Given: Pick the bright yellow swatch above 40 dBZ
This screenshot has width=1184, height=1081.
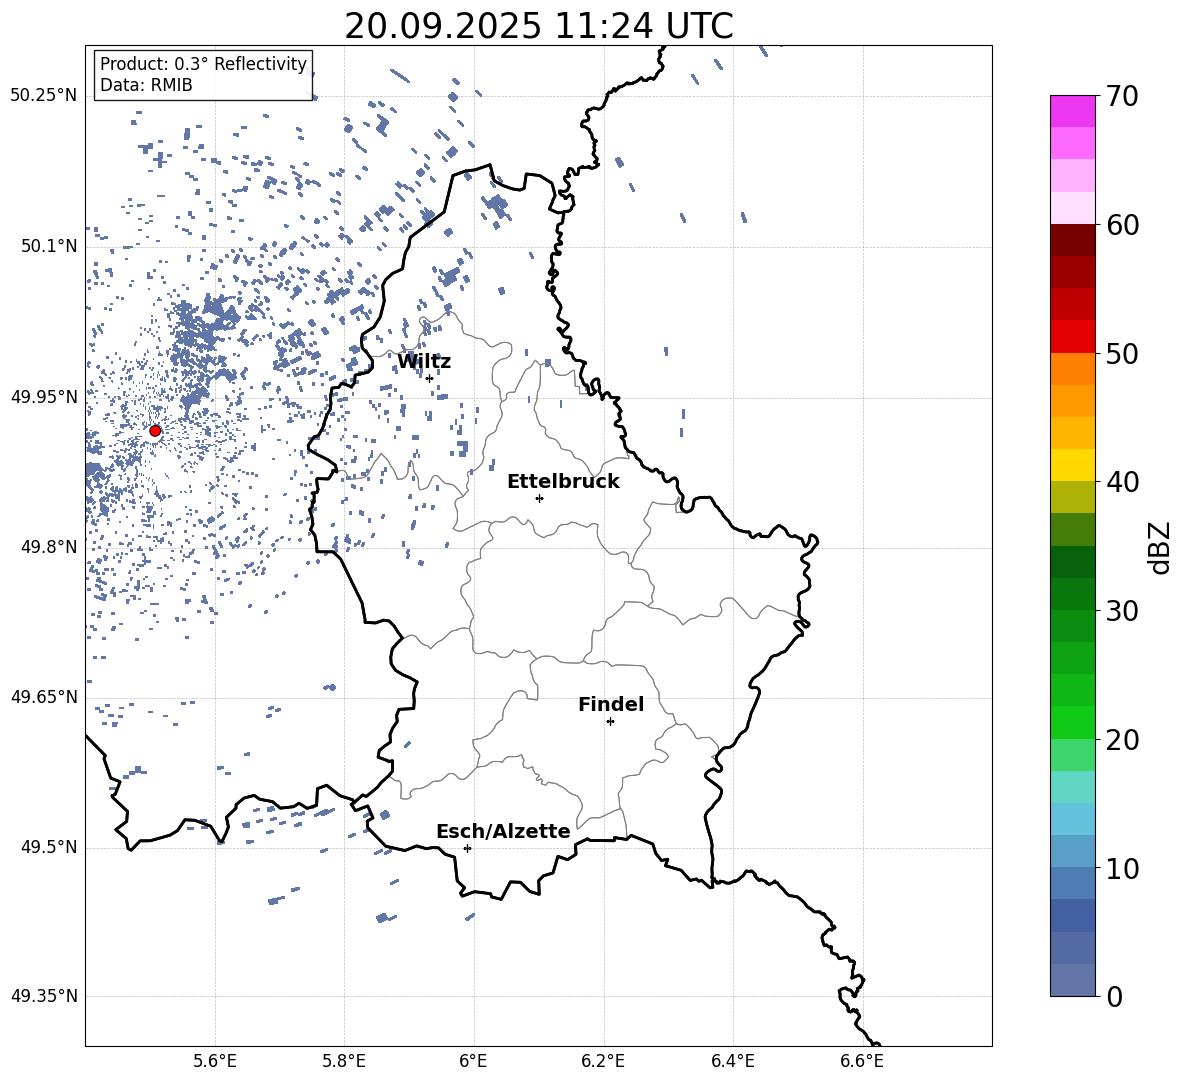Looking at the screenshot, I should 1073,465.
